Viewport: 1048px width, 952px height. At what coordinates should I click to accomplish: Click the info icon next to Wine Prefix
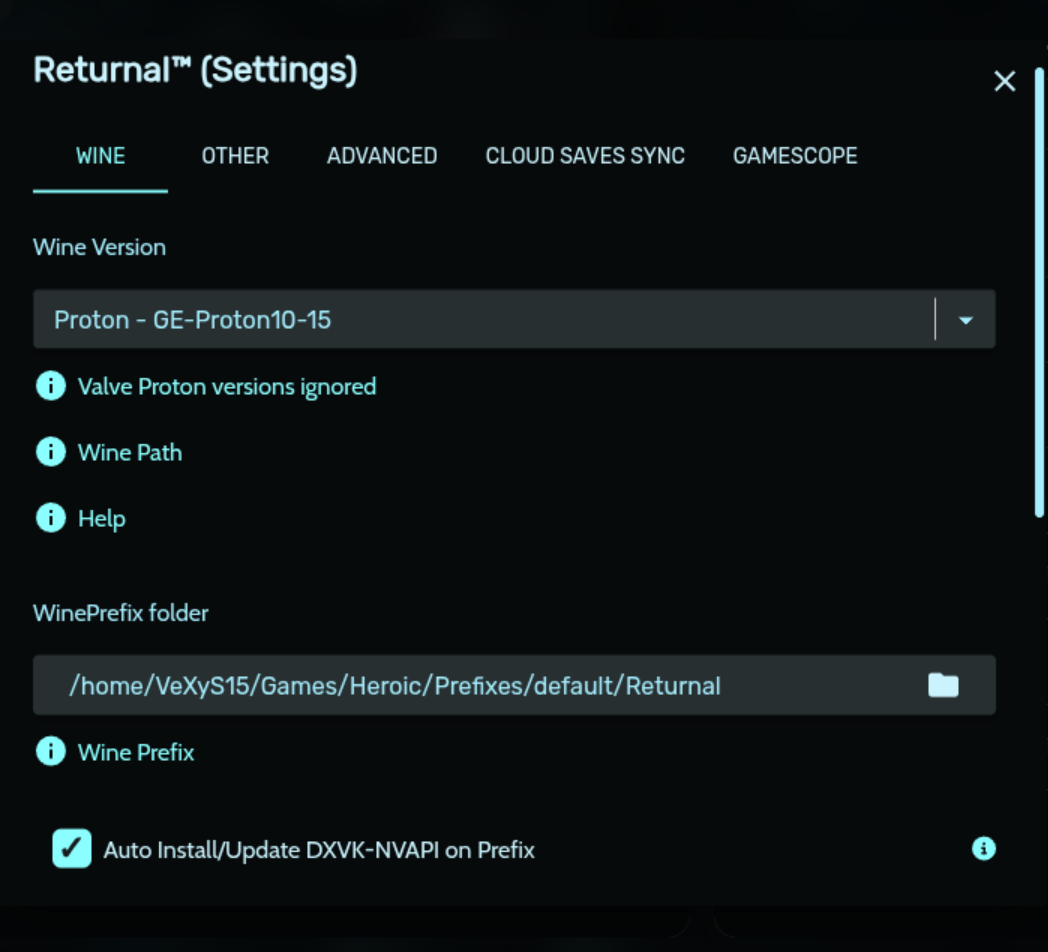click(50, 752)
